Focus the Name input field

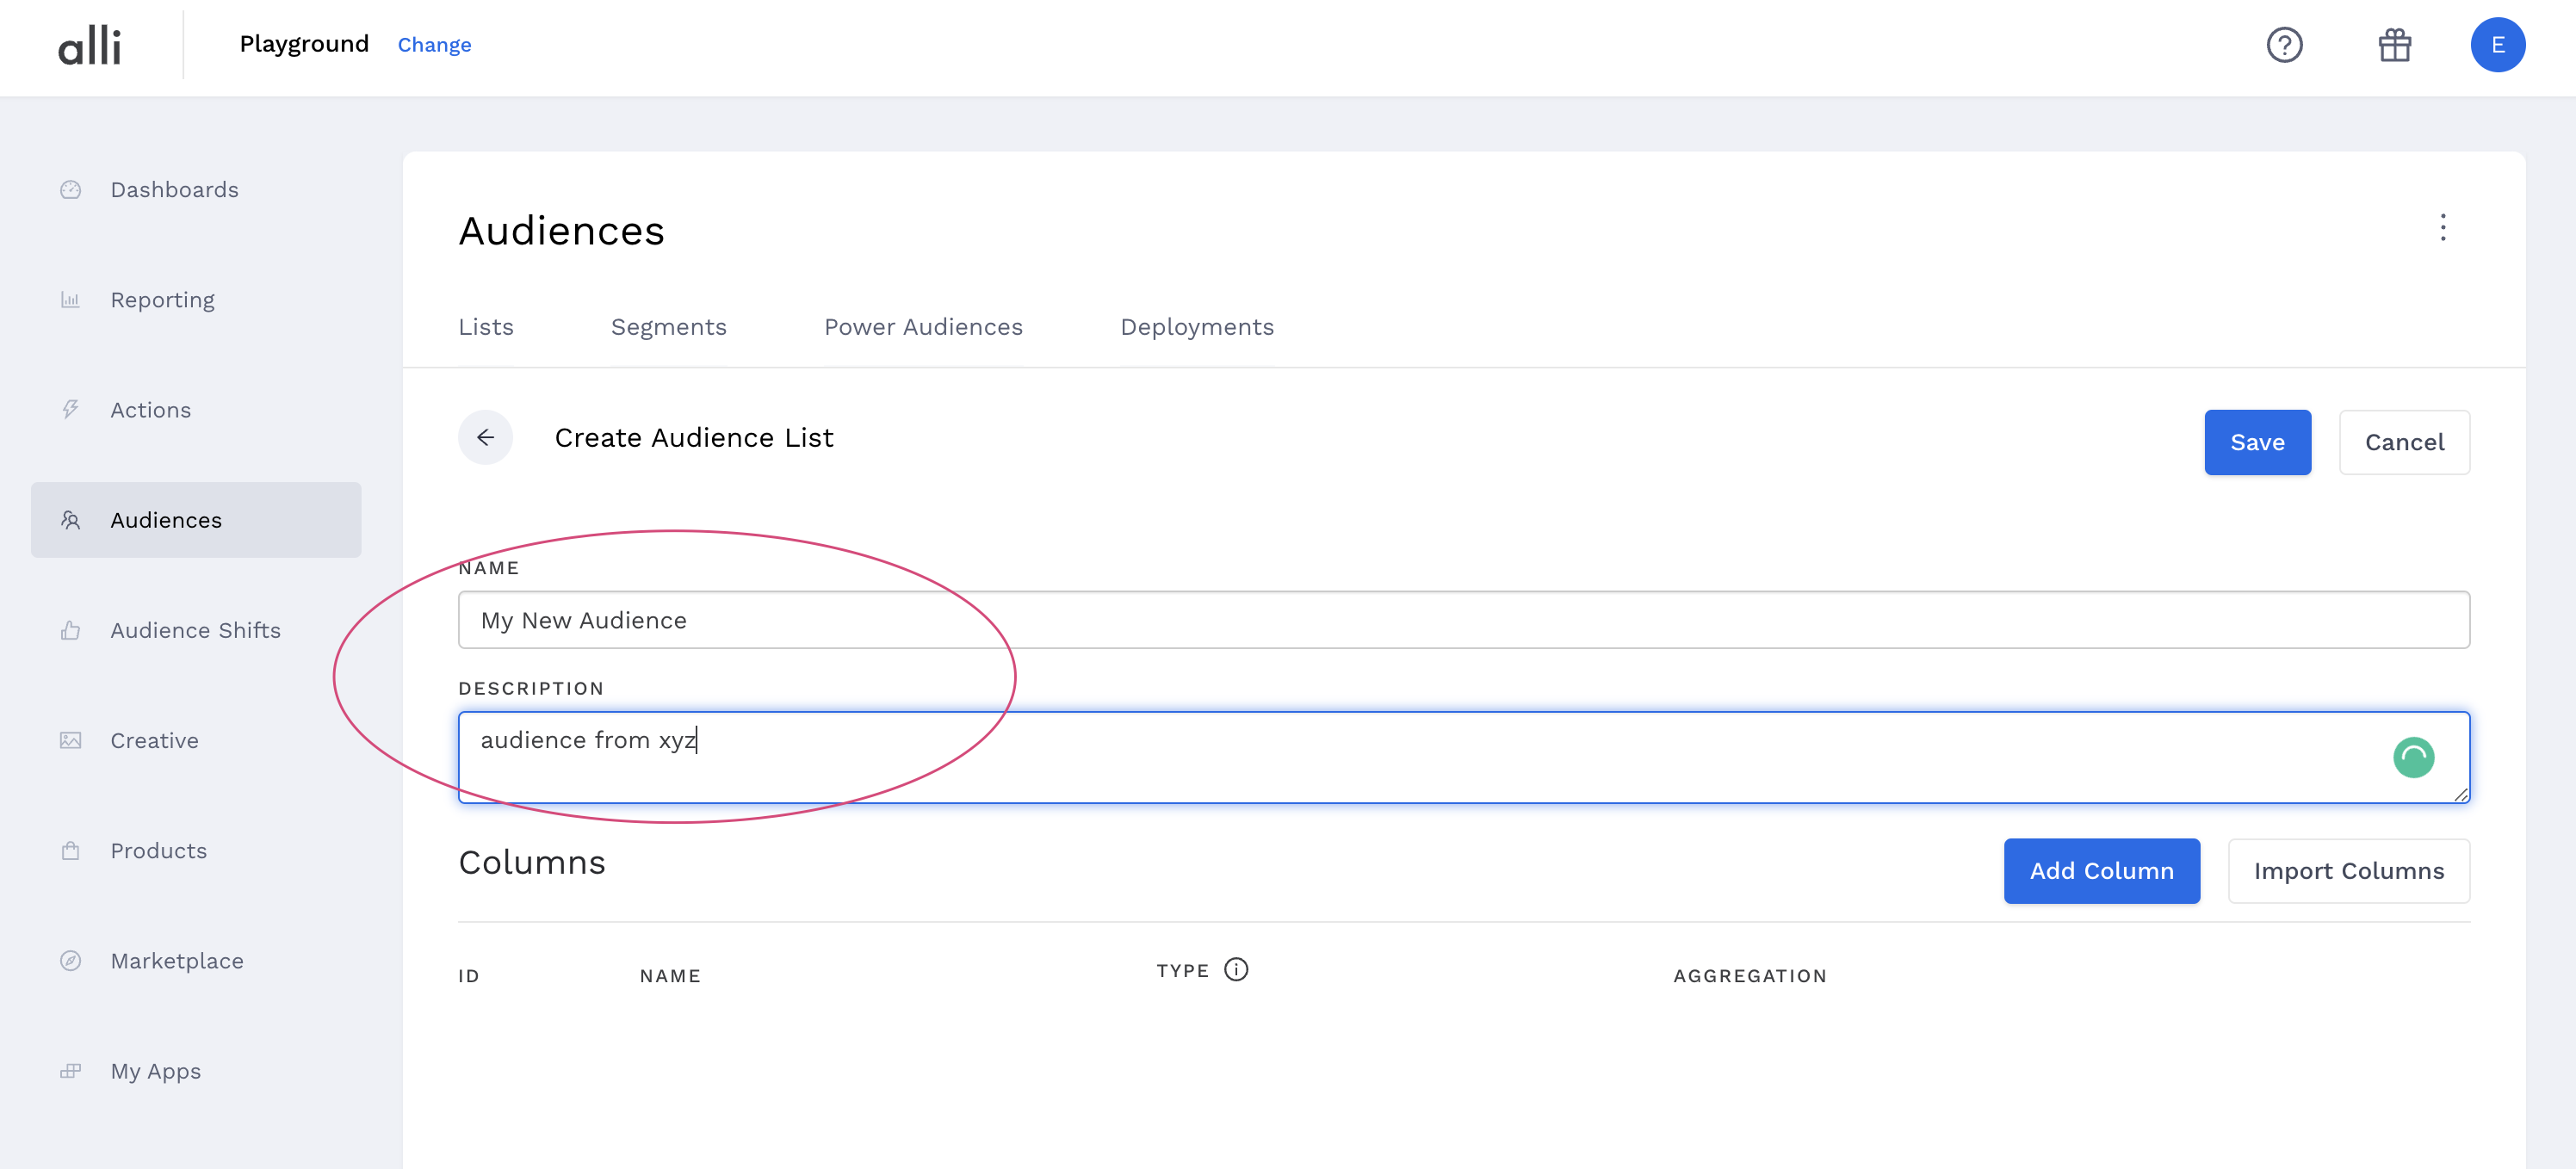pyautogui.click(x=1464, y=620)
